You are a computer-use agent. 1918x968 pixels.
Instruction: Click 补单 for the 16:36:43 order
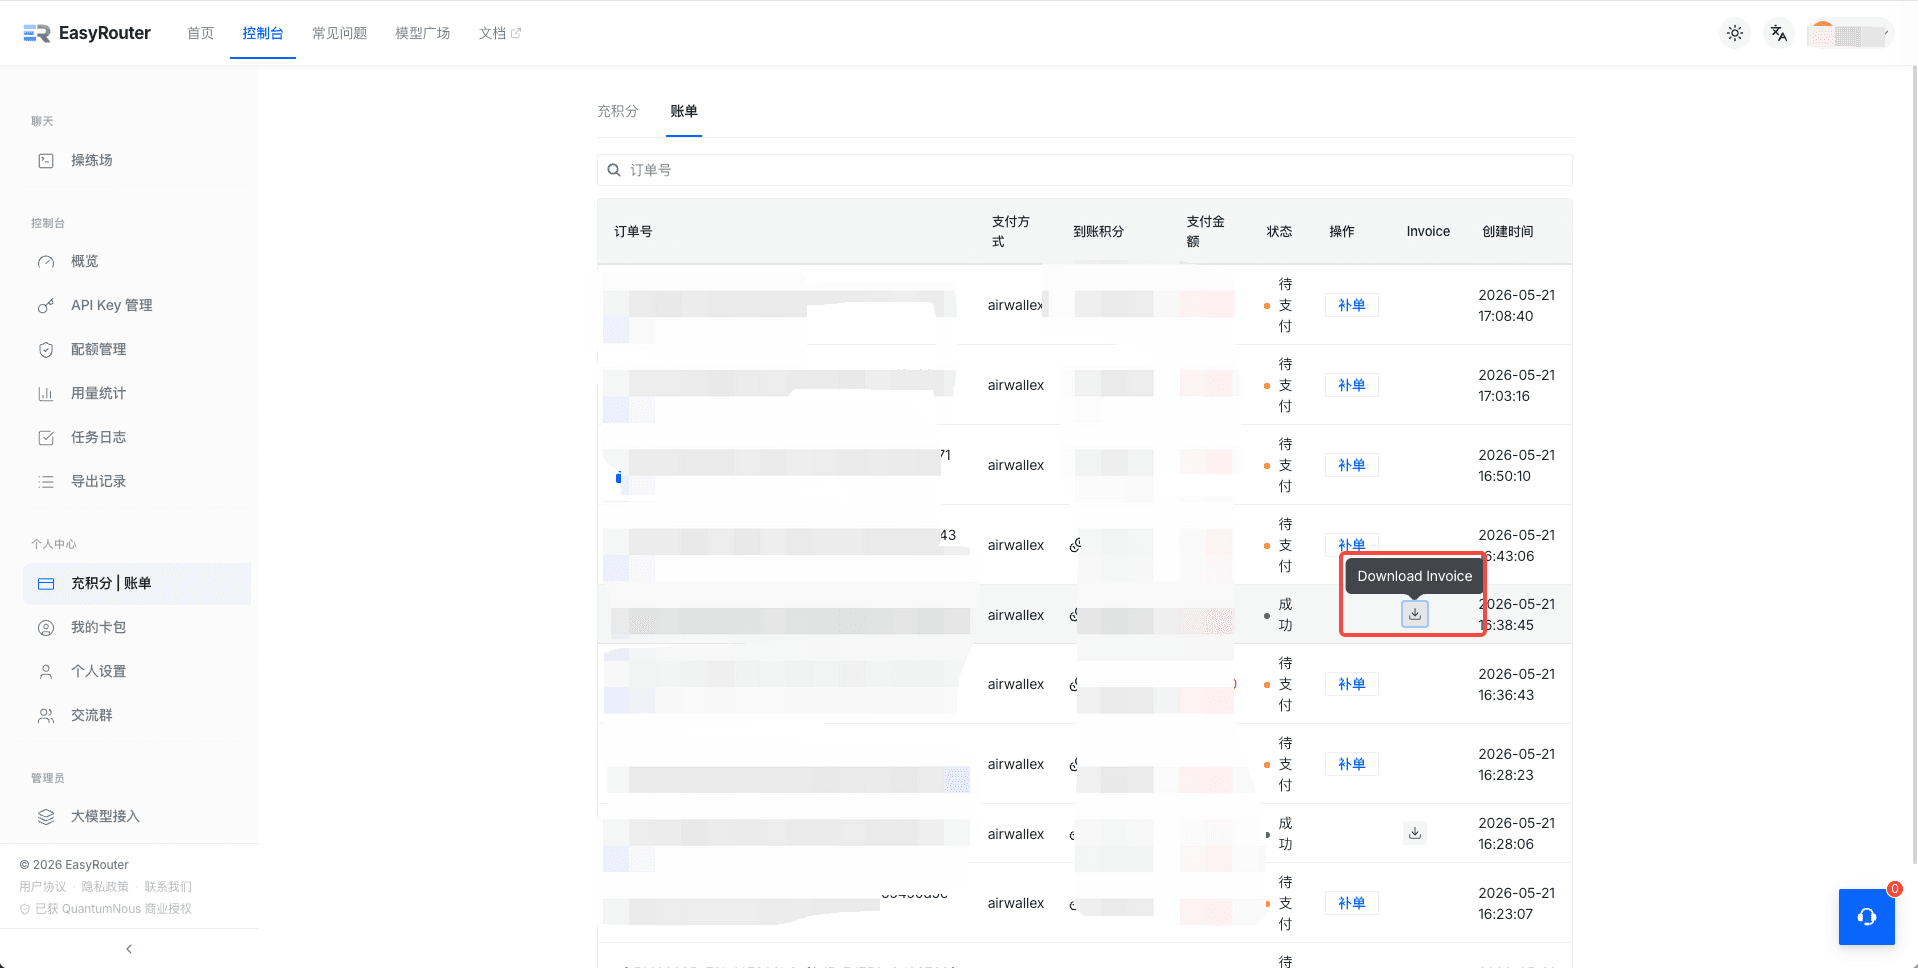1352,684
